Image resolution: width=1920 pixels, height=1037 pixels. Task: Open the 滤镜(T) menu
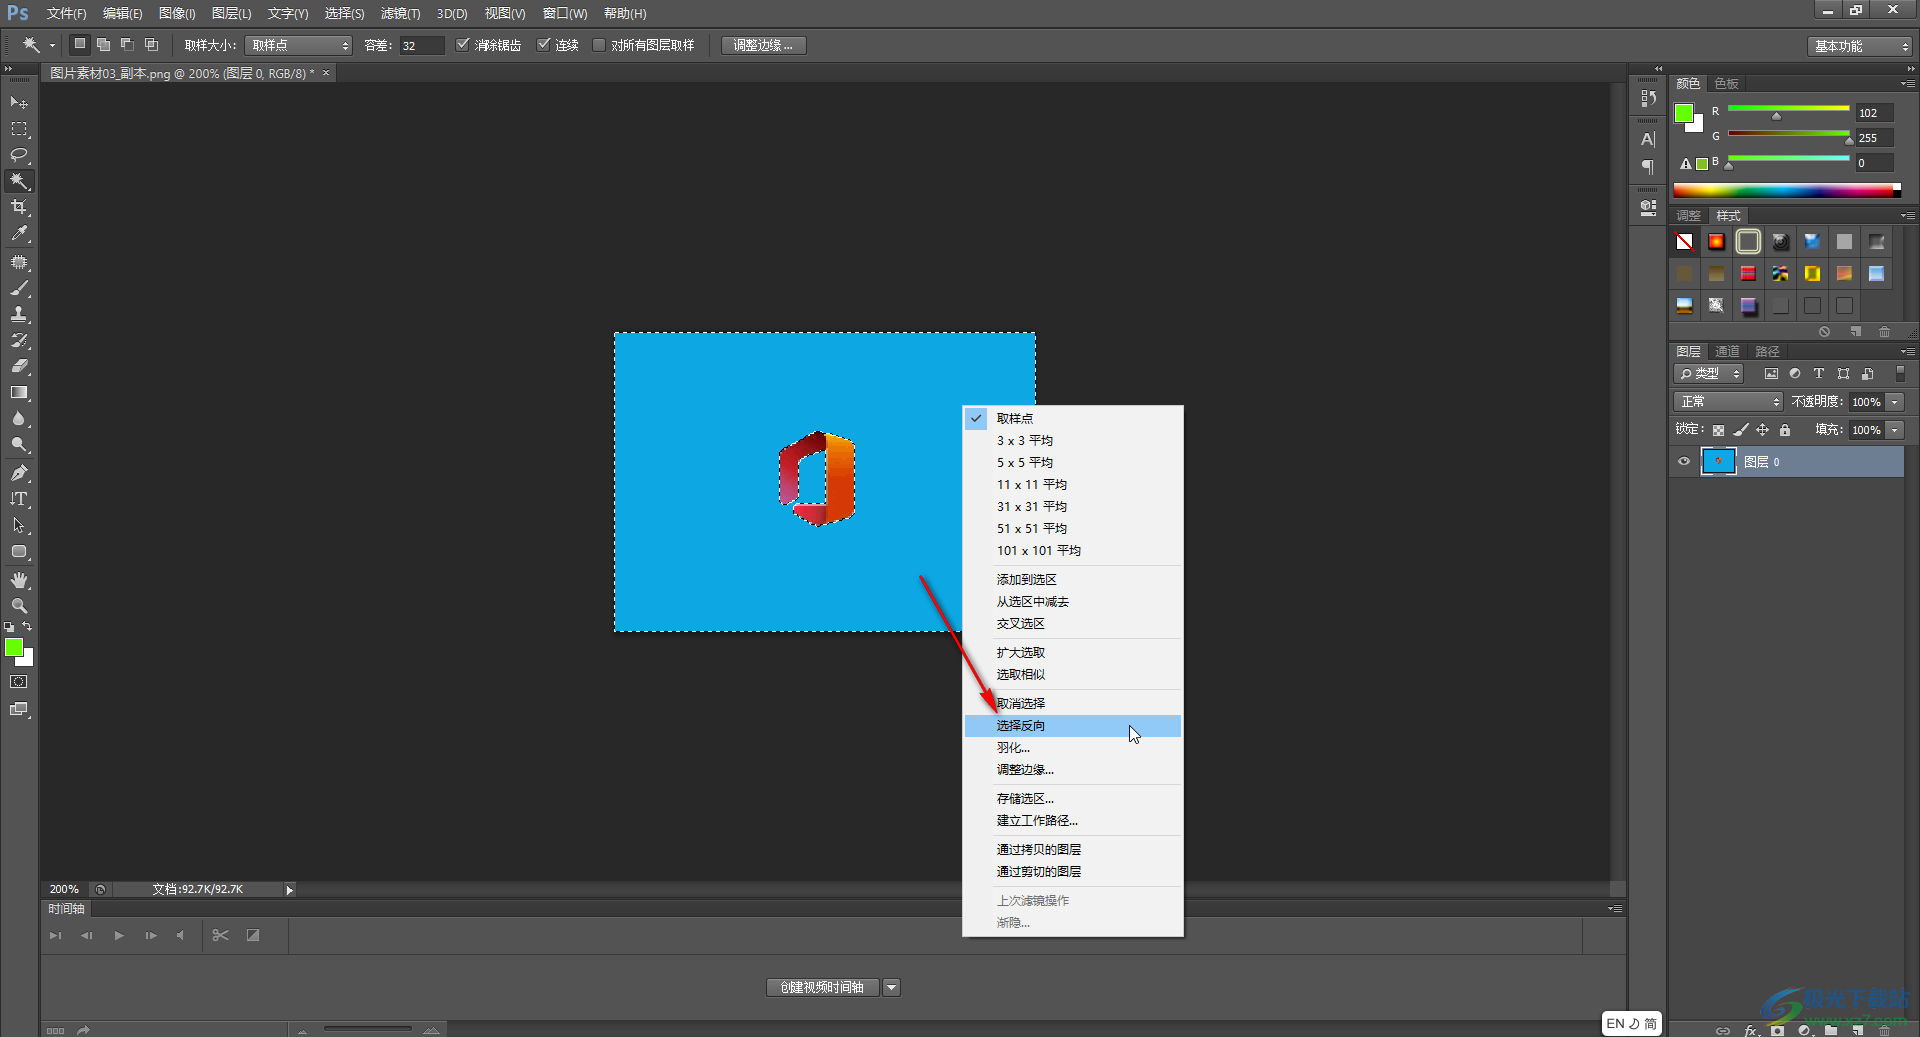coord(400,13)
